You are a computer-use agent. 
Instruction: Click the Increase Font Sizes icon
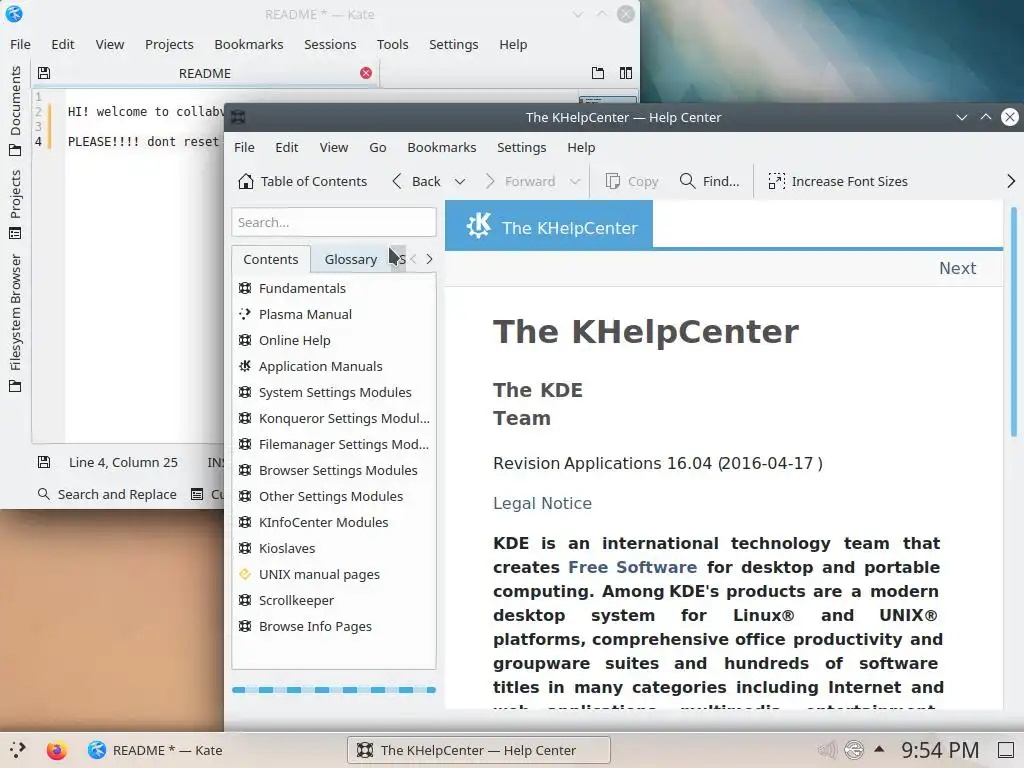pyautogui.click(x=776, y=182)
